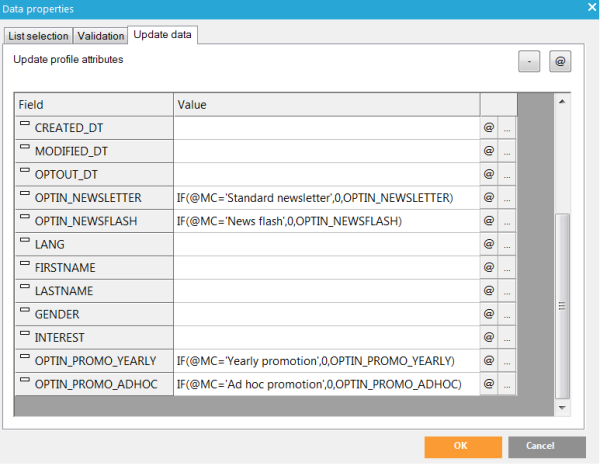Click the minus button above the grid
The height and width of the screenshot is (466, 600).
(x=530, y=62)
